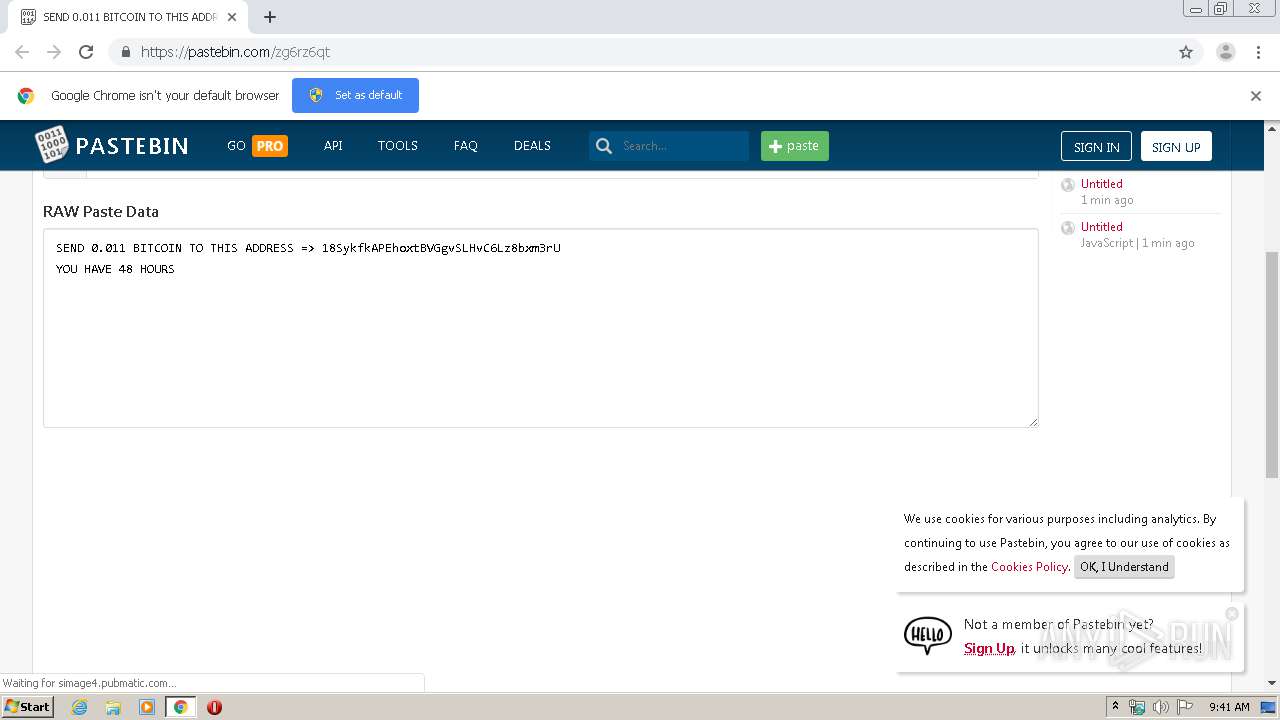
Task: Click the search magnifier icon
Action: tap(603, 146)
